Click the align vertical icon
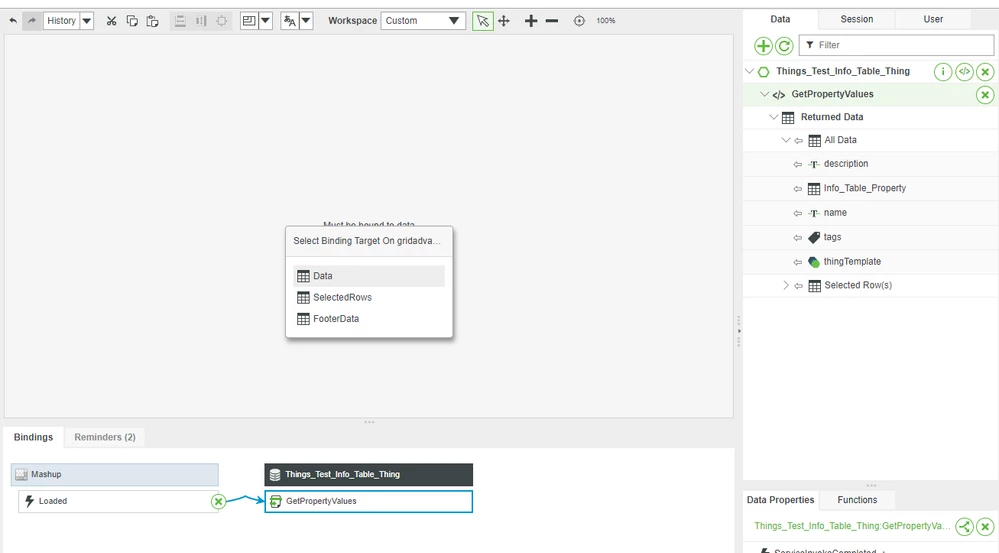 pyautogui.click(x=201, y=20)
